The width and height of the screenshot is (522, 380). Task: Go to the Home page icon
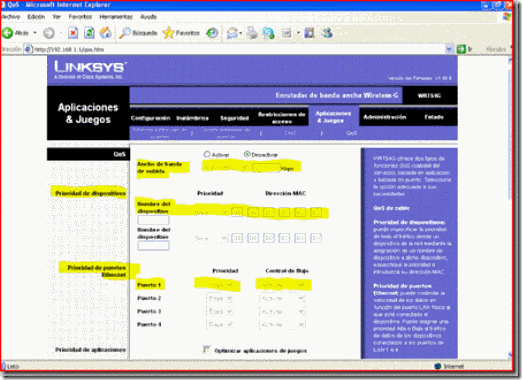pos(106,33)
